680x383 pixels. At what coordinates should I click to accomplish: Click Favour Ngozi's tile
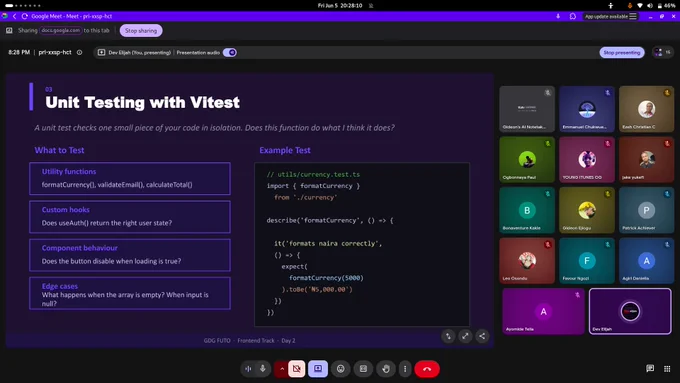587,261
